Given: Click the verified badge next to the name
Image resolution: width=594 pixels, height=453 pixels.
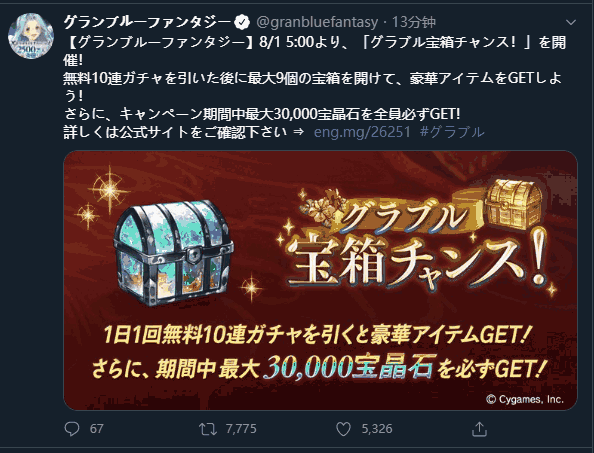Looking at the screenshot, I should pyautogui.click(x=242, y=23).
